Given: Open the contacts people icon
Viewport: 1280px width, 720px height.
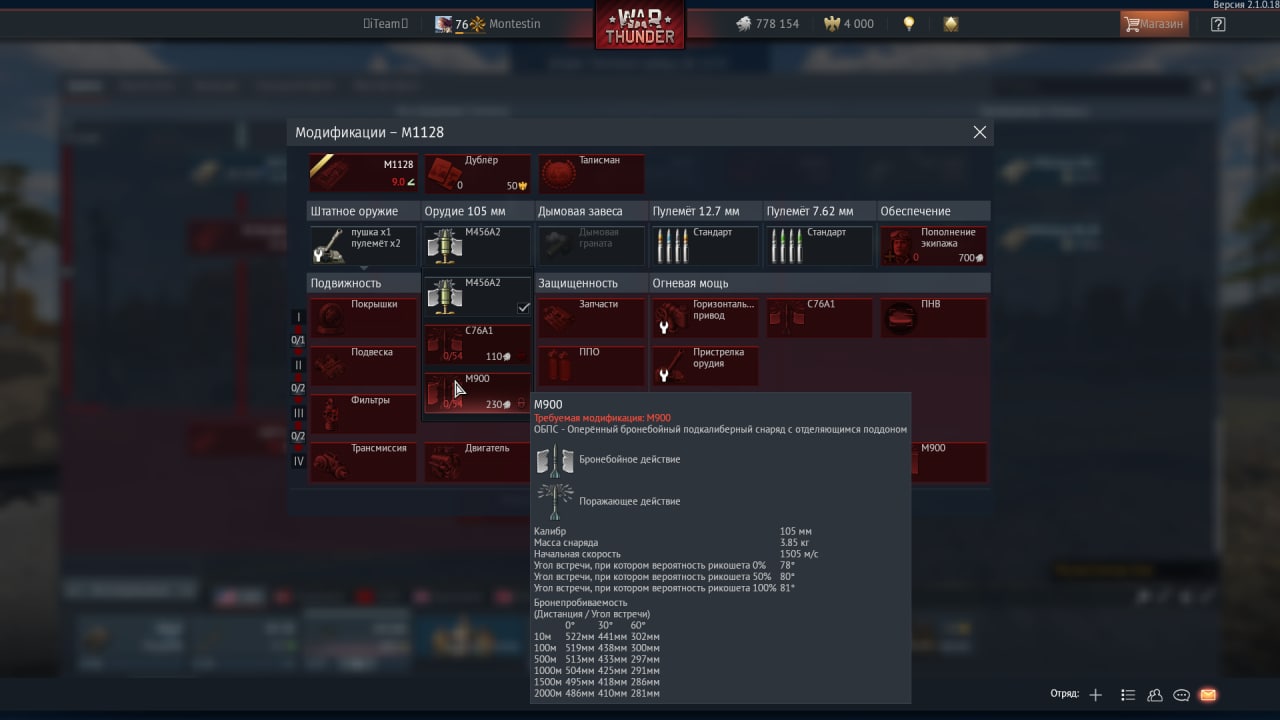Looking at the screenshot, I should tap(1155, 695).
